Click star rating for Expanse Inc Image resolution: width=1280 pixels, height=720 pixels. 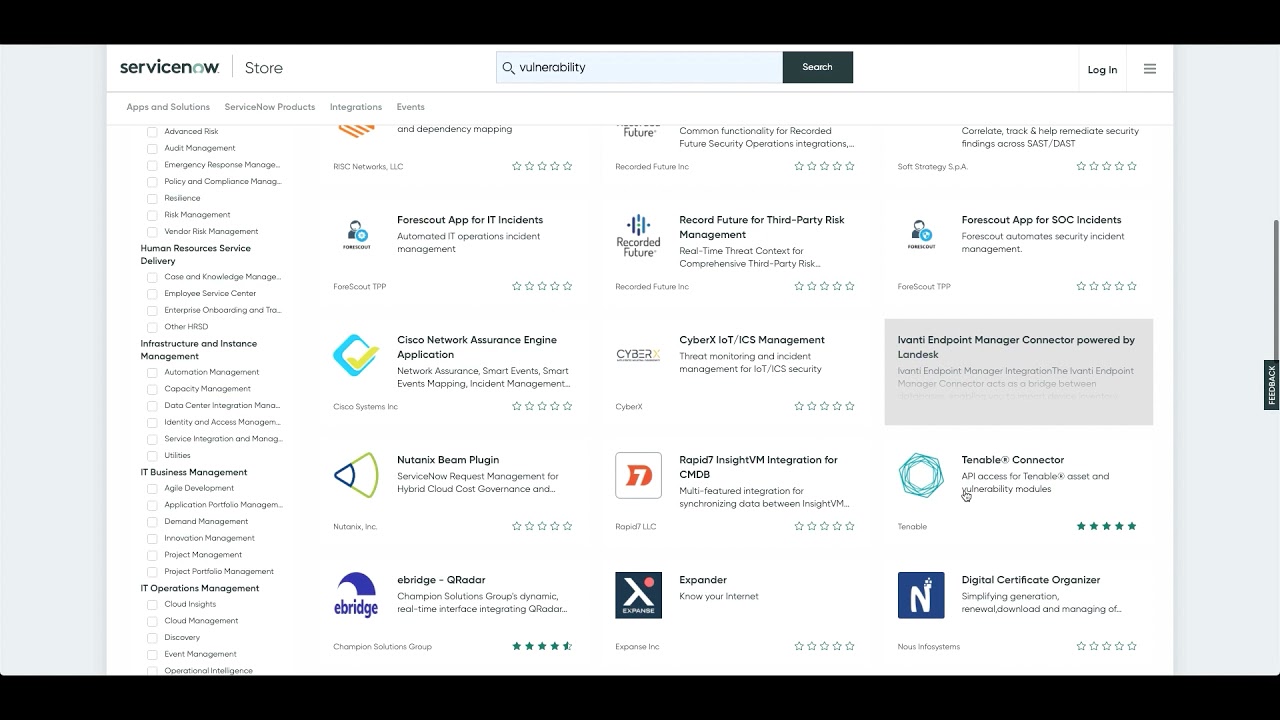[x=825, y=646]
